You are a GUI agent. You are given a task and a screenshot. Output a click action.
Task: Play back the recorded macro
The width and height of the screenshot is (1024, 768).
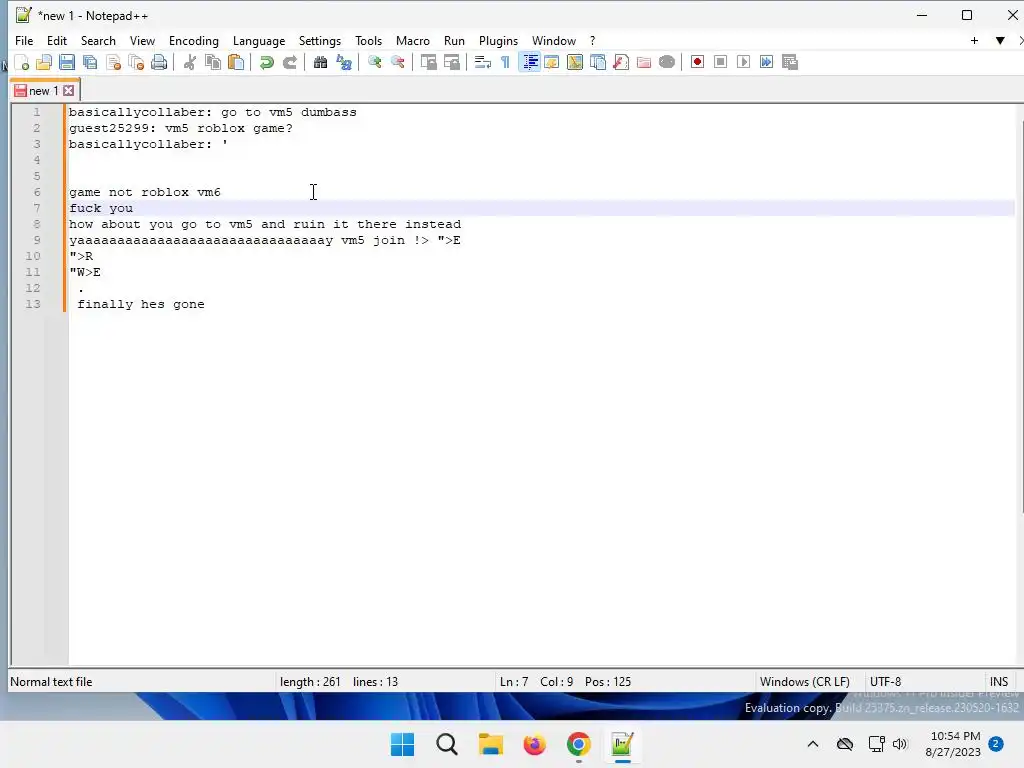coord(743,62)
